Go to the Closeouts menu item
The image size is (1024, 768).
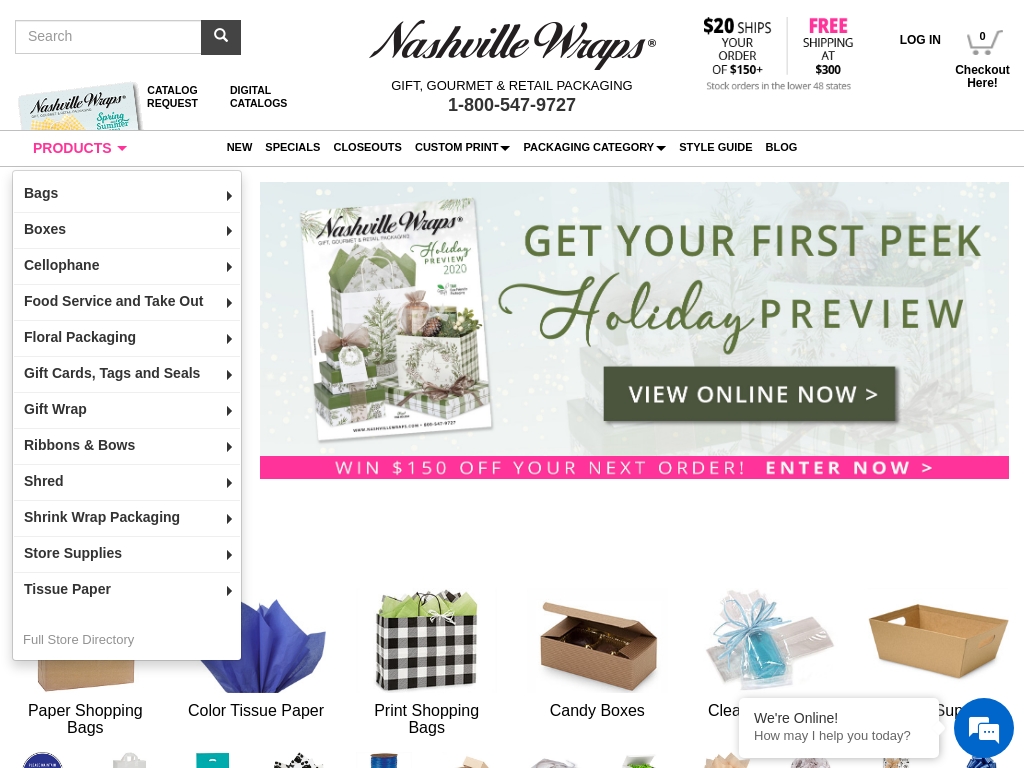(x=367, y=148)
